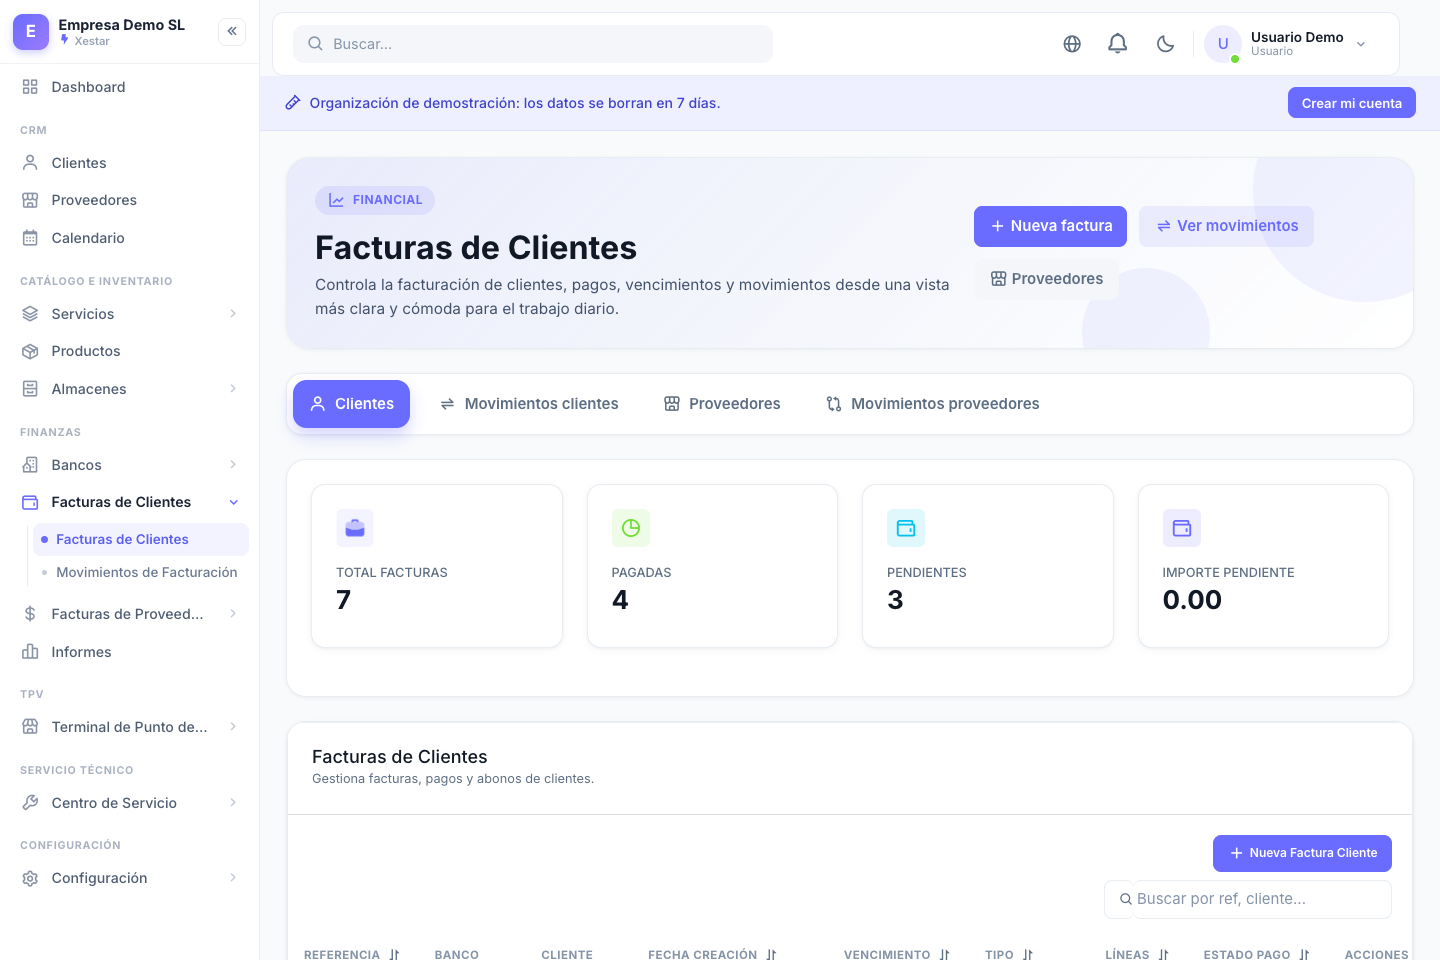Click the Proveedores button in header banner
The height and width of the screenshot is (960, 1440).
click(1046, 279)
